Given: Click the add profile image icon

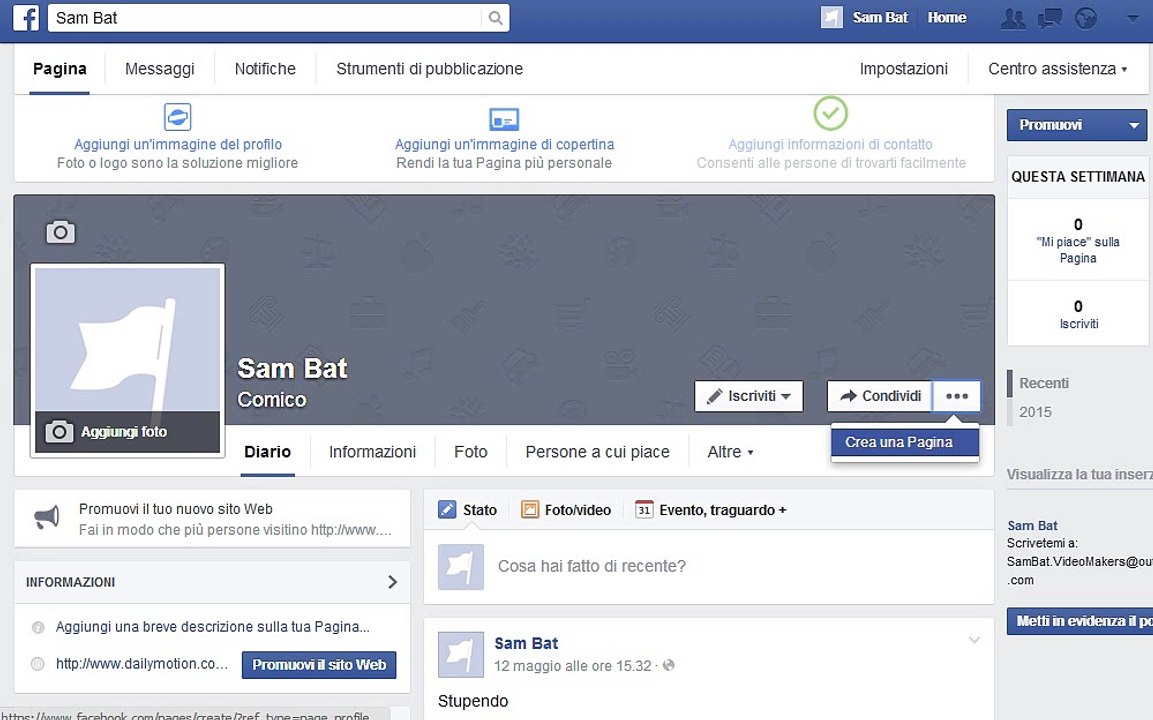Looking at the screenshot, I should (177, 117).
